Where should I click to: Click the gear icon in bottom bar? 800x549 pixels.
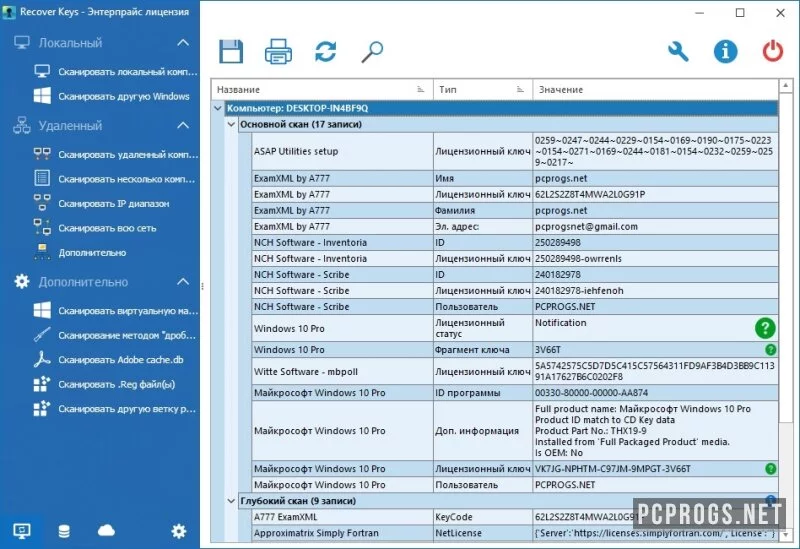coord(179,531)
